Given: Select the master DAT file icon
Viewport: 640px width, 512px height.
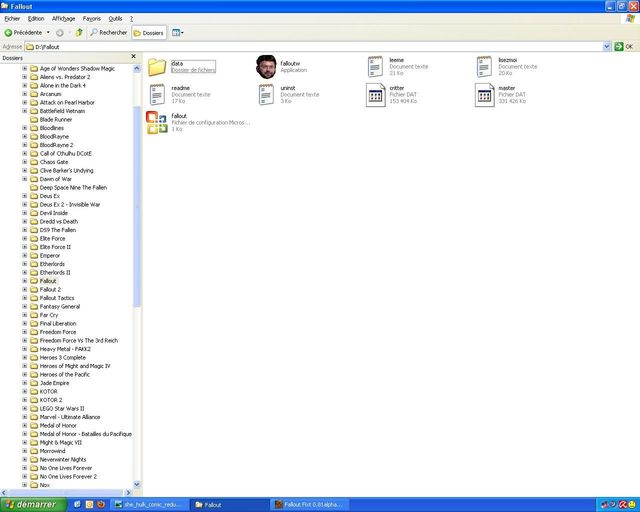Looking at the screenshot, I should pos(484,95).
